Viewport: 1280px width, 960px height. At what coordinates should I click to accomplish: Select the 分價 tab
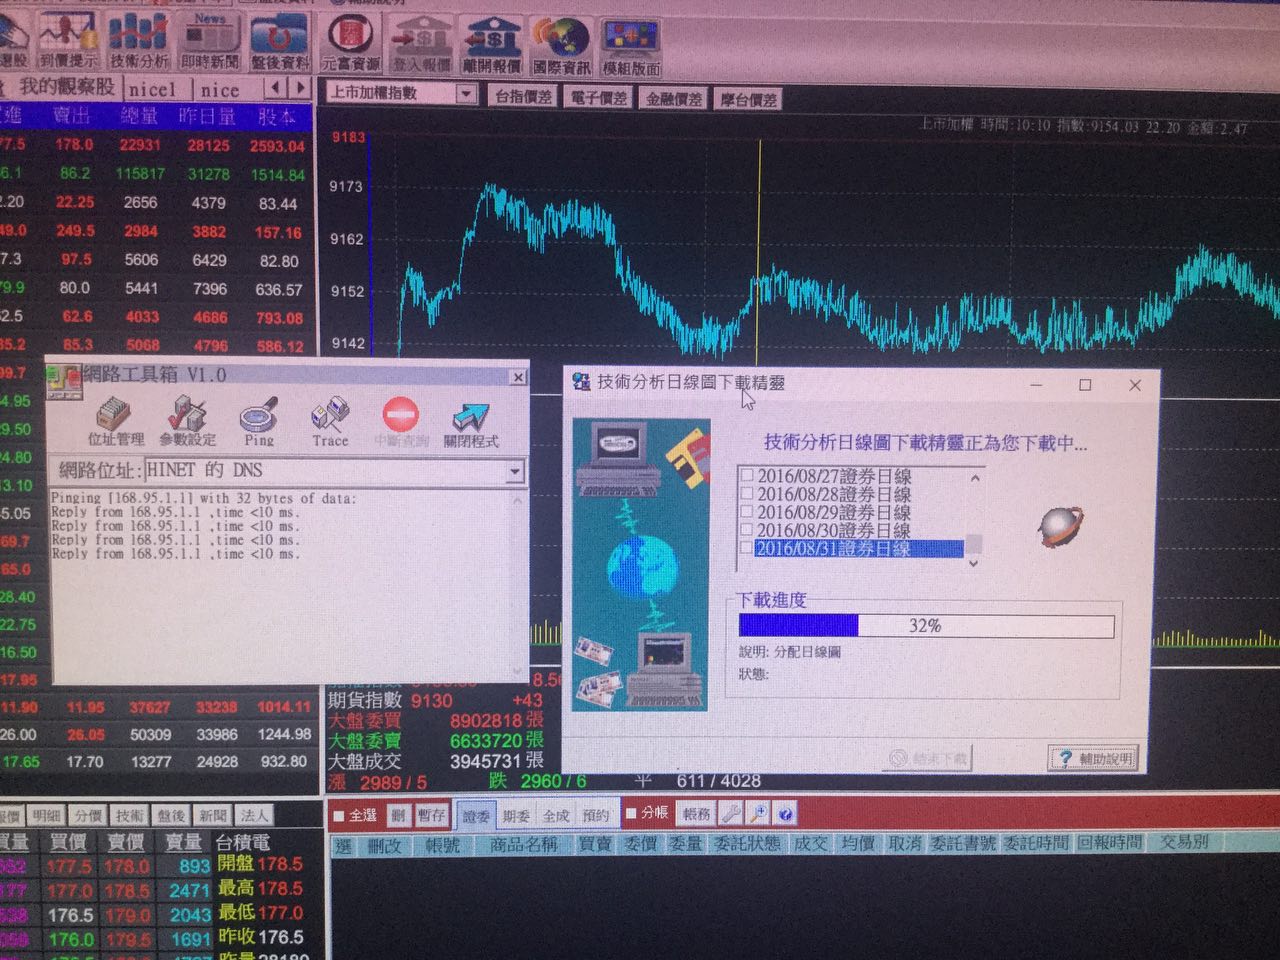[x=88, y=815]
